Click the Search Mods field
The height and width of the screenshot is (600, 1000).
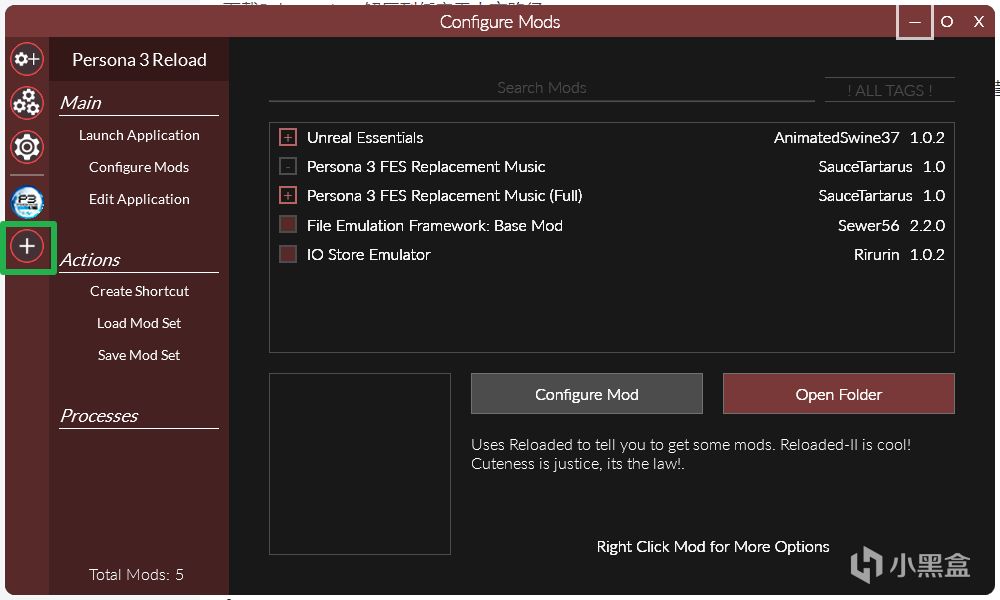541,88
